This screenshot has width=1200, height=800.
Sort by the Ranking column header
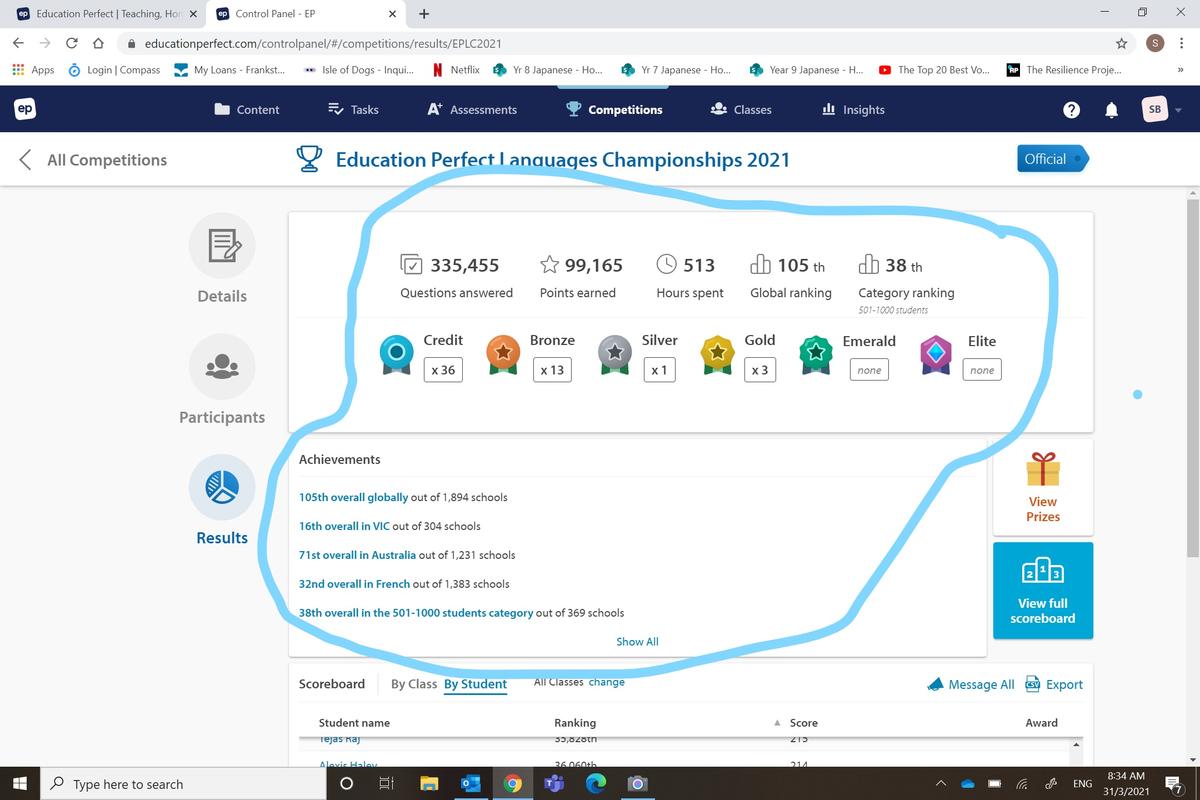[575, 722]
